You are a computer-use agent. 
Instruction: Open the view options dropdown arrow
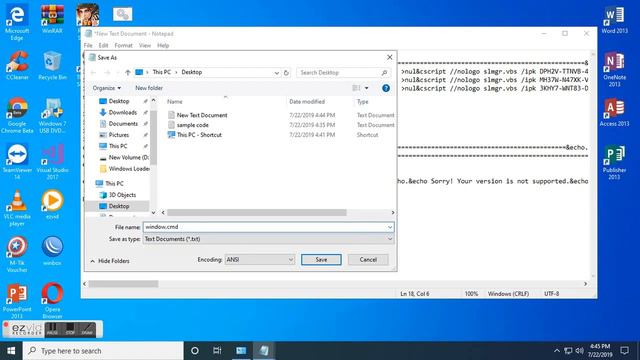coord(367,88)
